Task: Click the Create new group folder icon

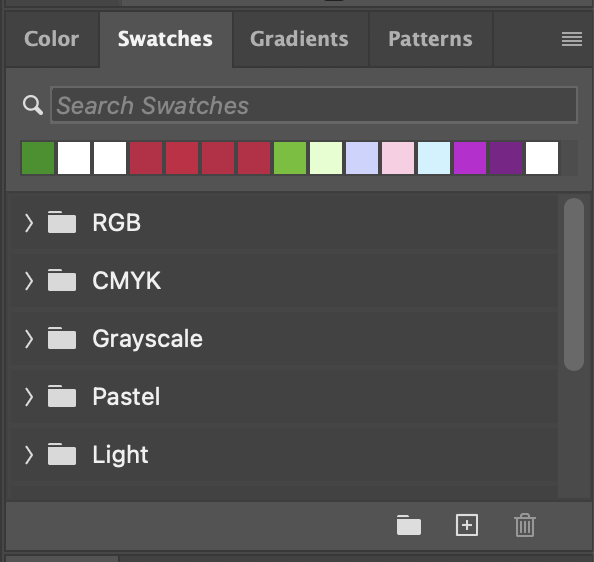Action: 409,525
